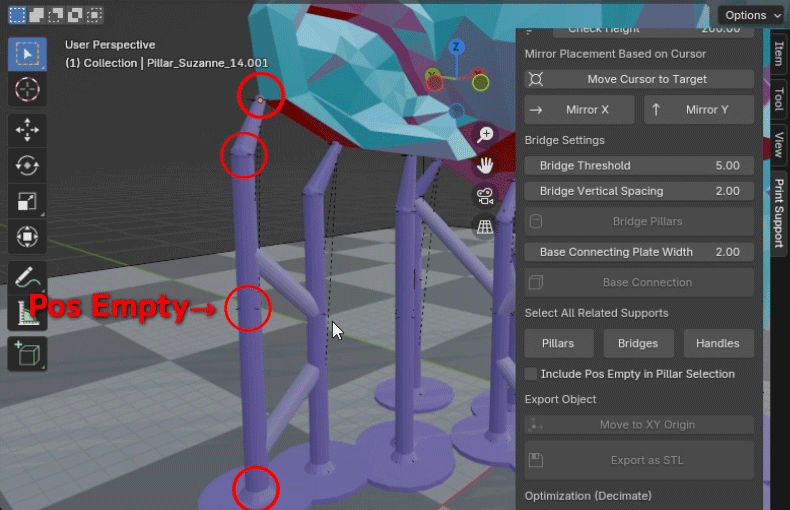The width and height of the screenshot is (790, 510).
Task: Select all related Handles
Action: 718,343
